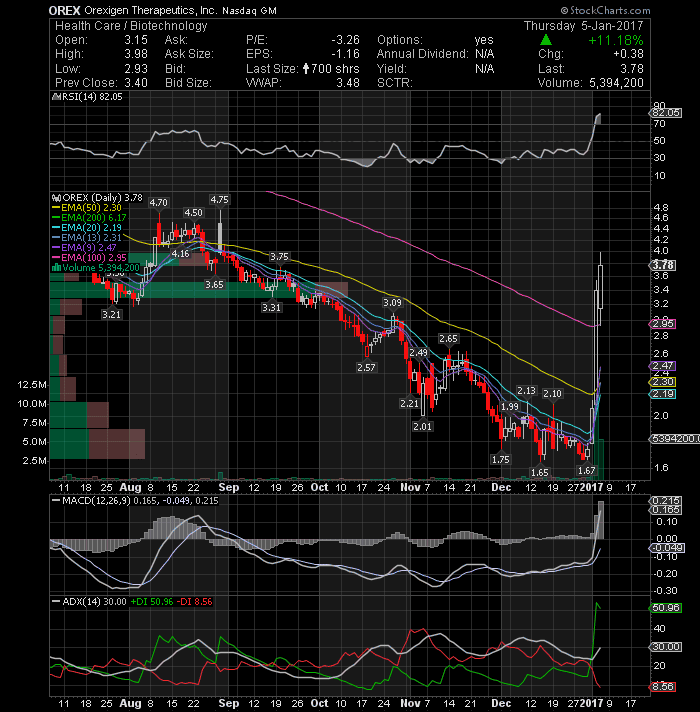Click the 82.05 RSI axis tag

(665, 113)
